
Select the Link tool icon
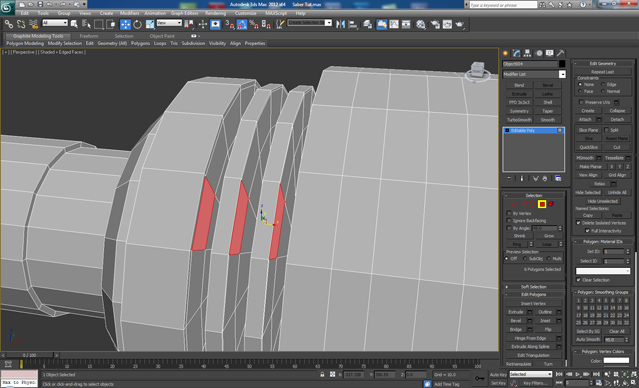[x=9, y=24]
